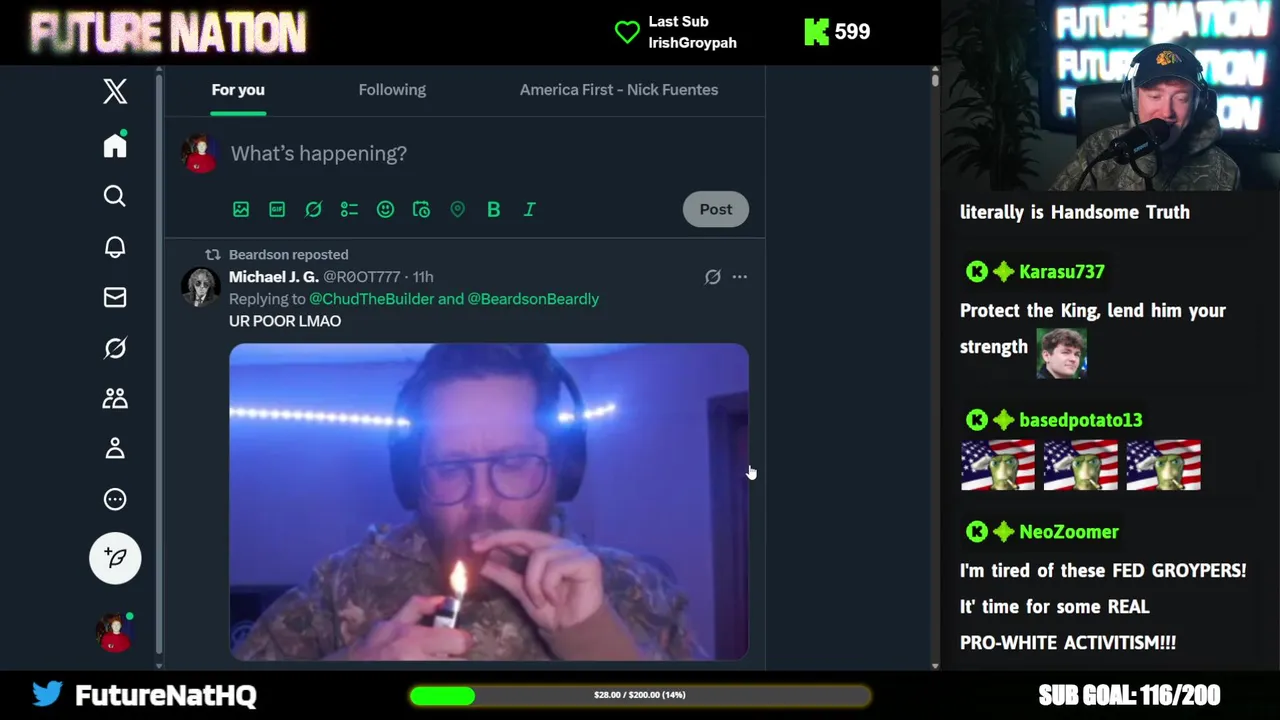Switch to America First - Nick Fuentes tab
This screenshot has height=720, width=1280.
click(x=619, y=90)
